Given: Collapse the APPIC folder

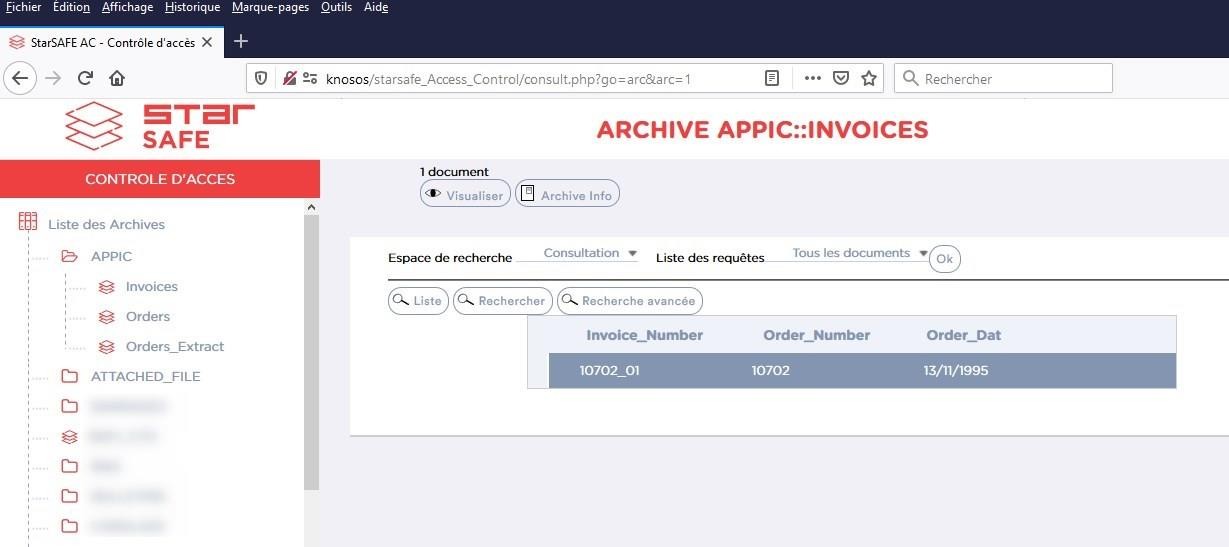Looking at the screenshot, I should [x=69, y=257].
